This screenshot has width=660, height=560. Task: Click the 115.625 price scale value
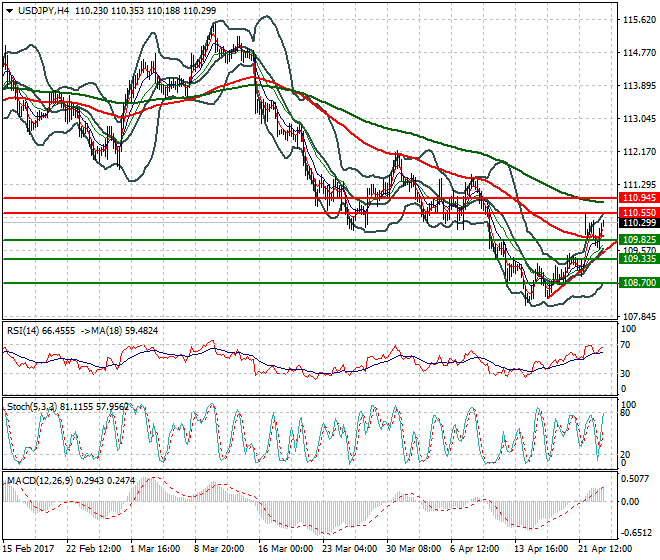pos(637,20)
